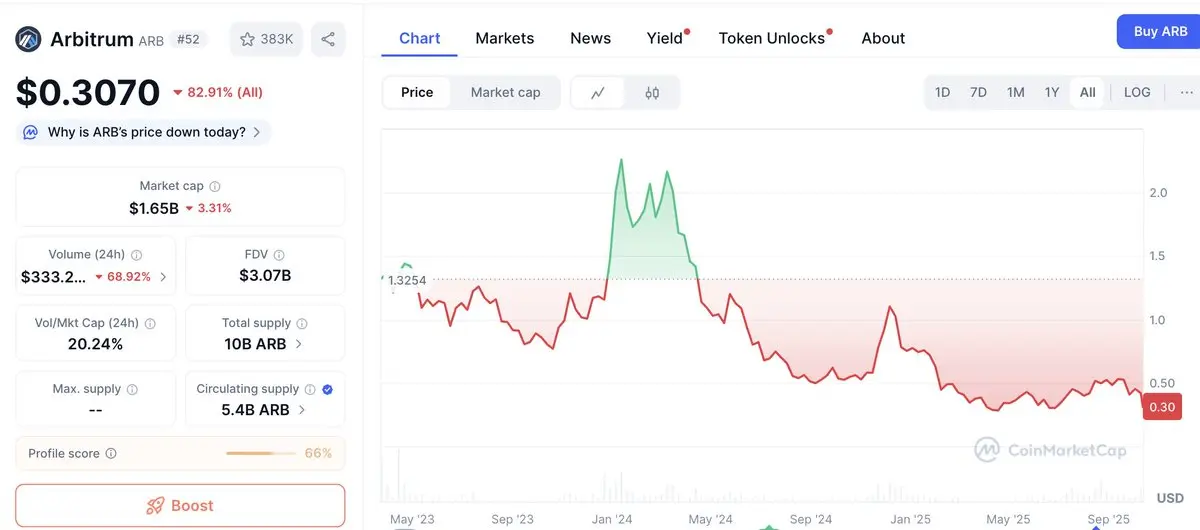Toggle the LOG scale on the chart
The width and height of the screenshot is (1200, 530).
tap(1137, 92)
